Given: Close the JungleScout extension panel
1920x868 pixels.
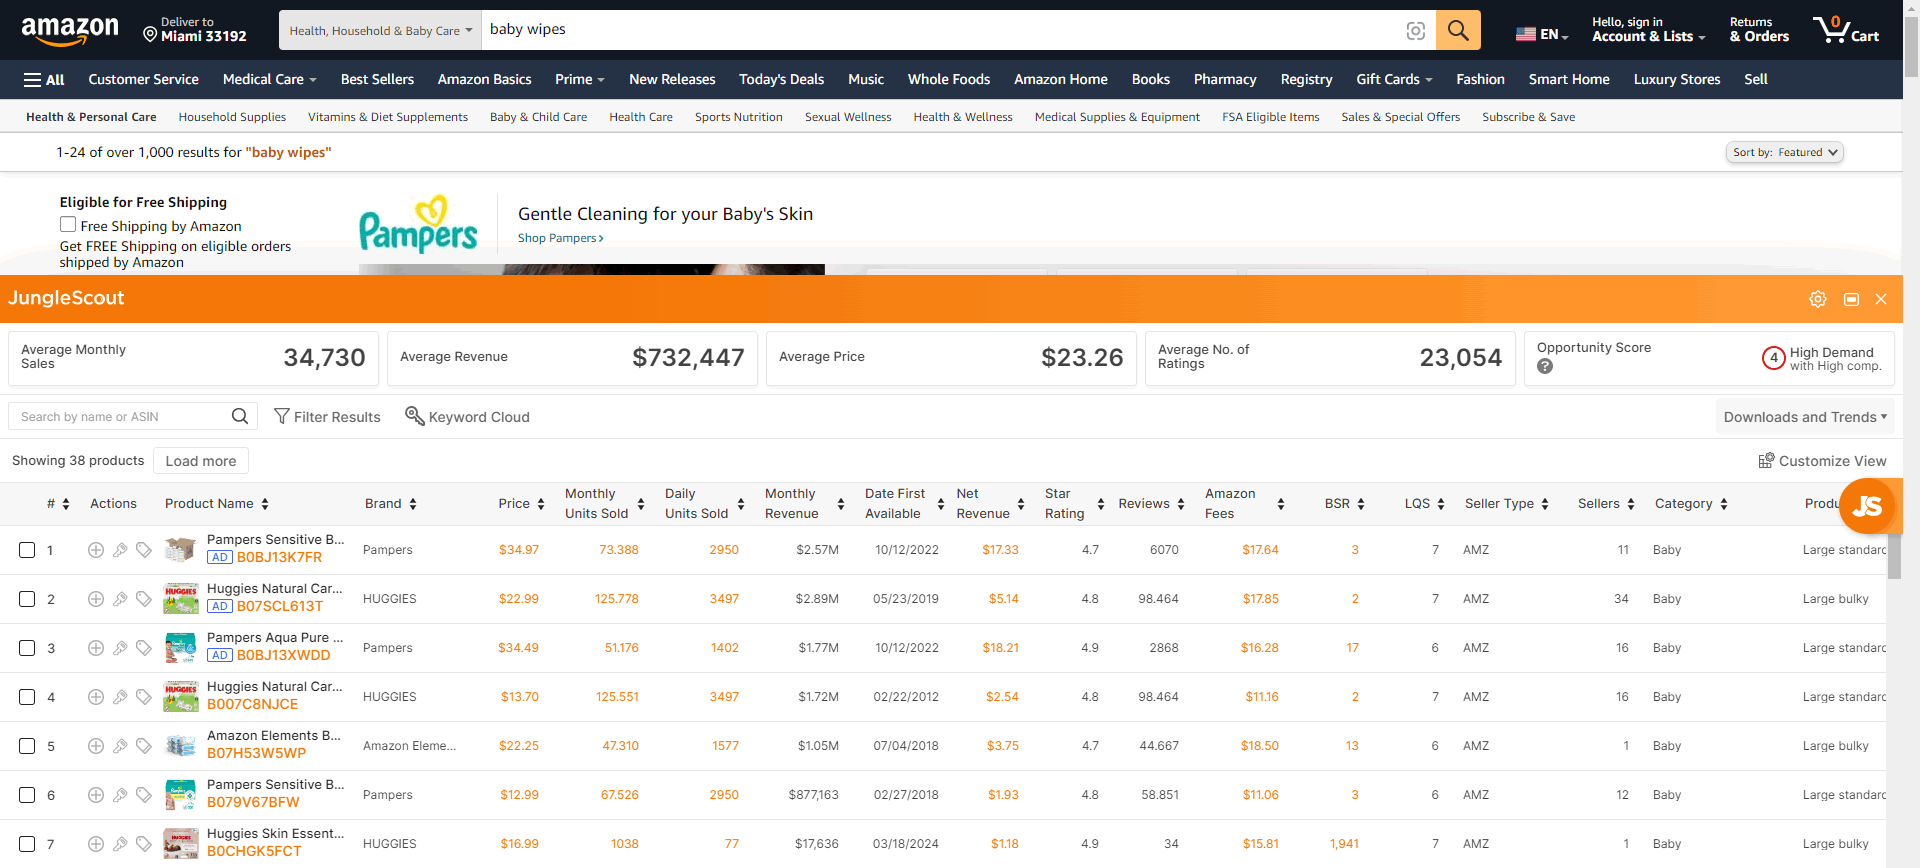Looking at the screenshot, I should click(1881, 299).
